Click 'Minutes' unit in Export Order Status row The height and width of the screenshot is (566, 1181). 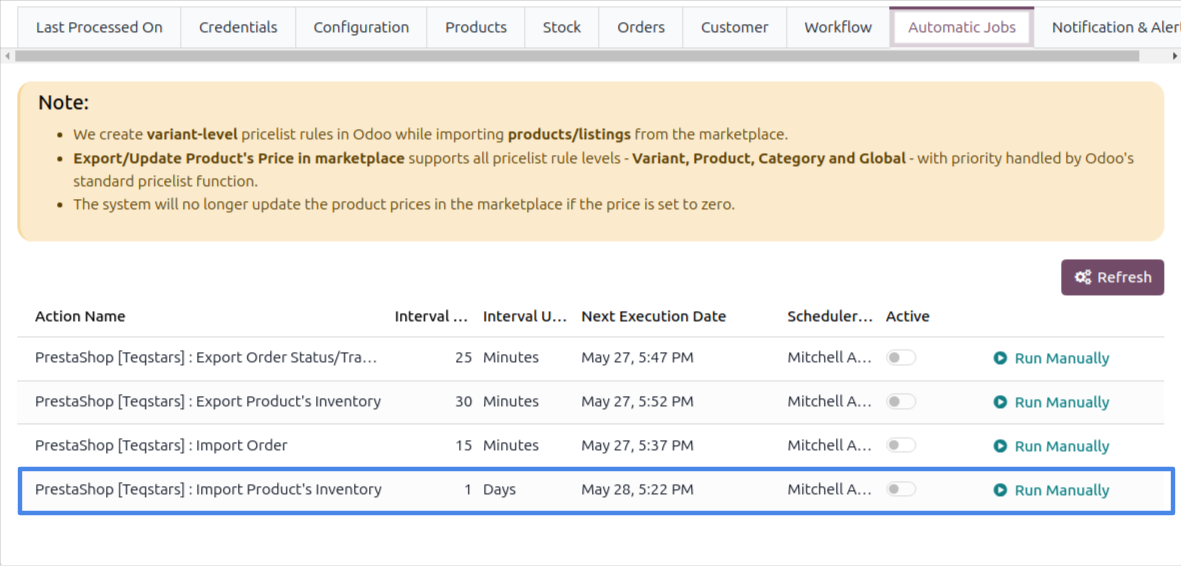click(x=511, y=358)
